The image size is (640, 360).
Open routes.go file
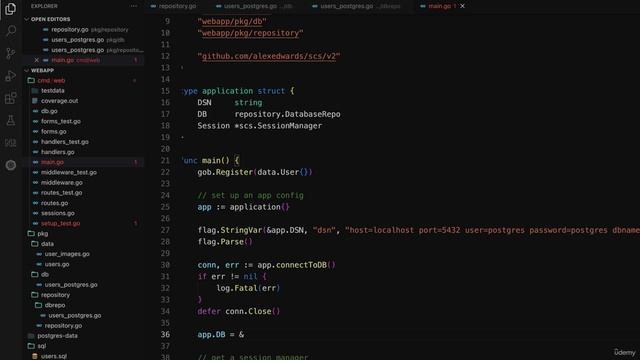[x=54, y=203]
